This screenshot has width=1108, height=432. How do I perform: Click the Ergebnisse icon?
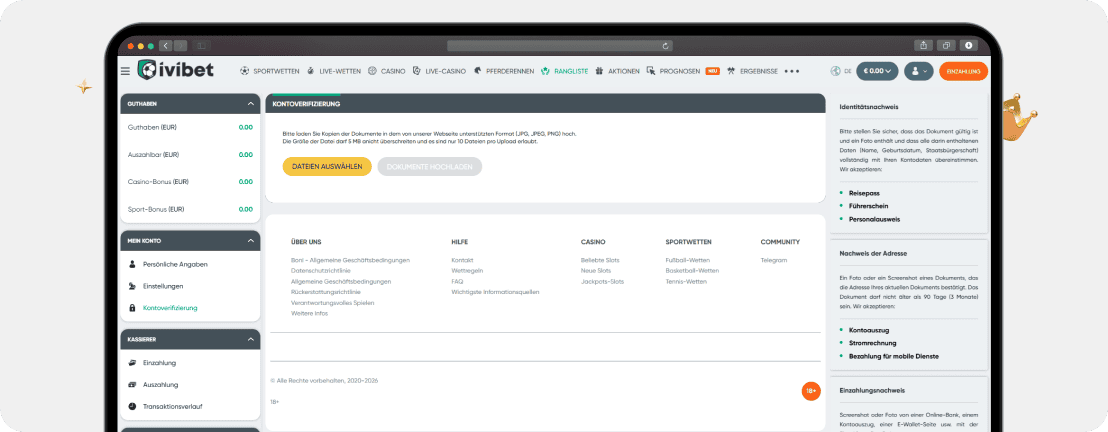[731, 71]
